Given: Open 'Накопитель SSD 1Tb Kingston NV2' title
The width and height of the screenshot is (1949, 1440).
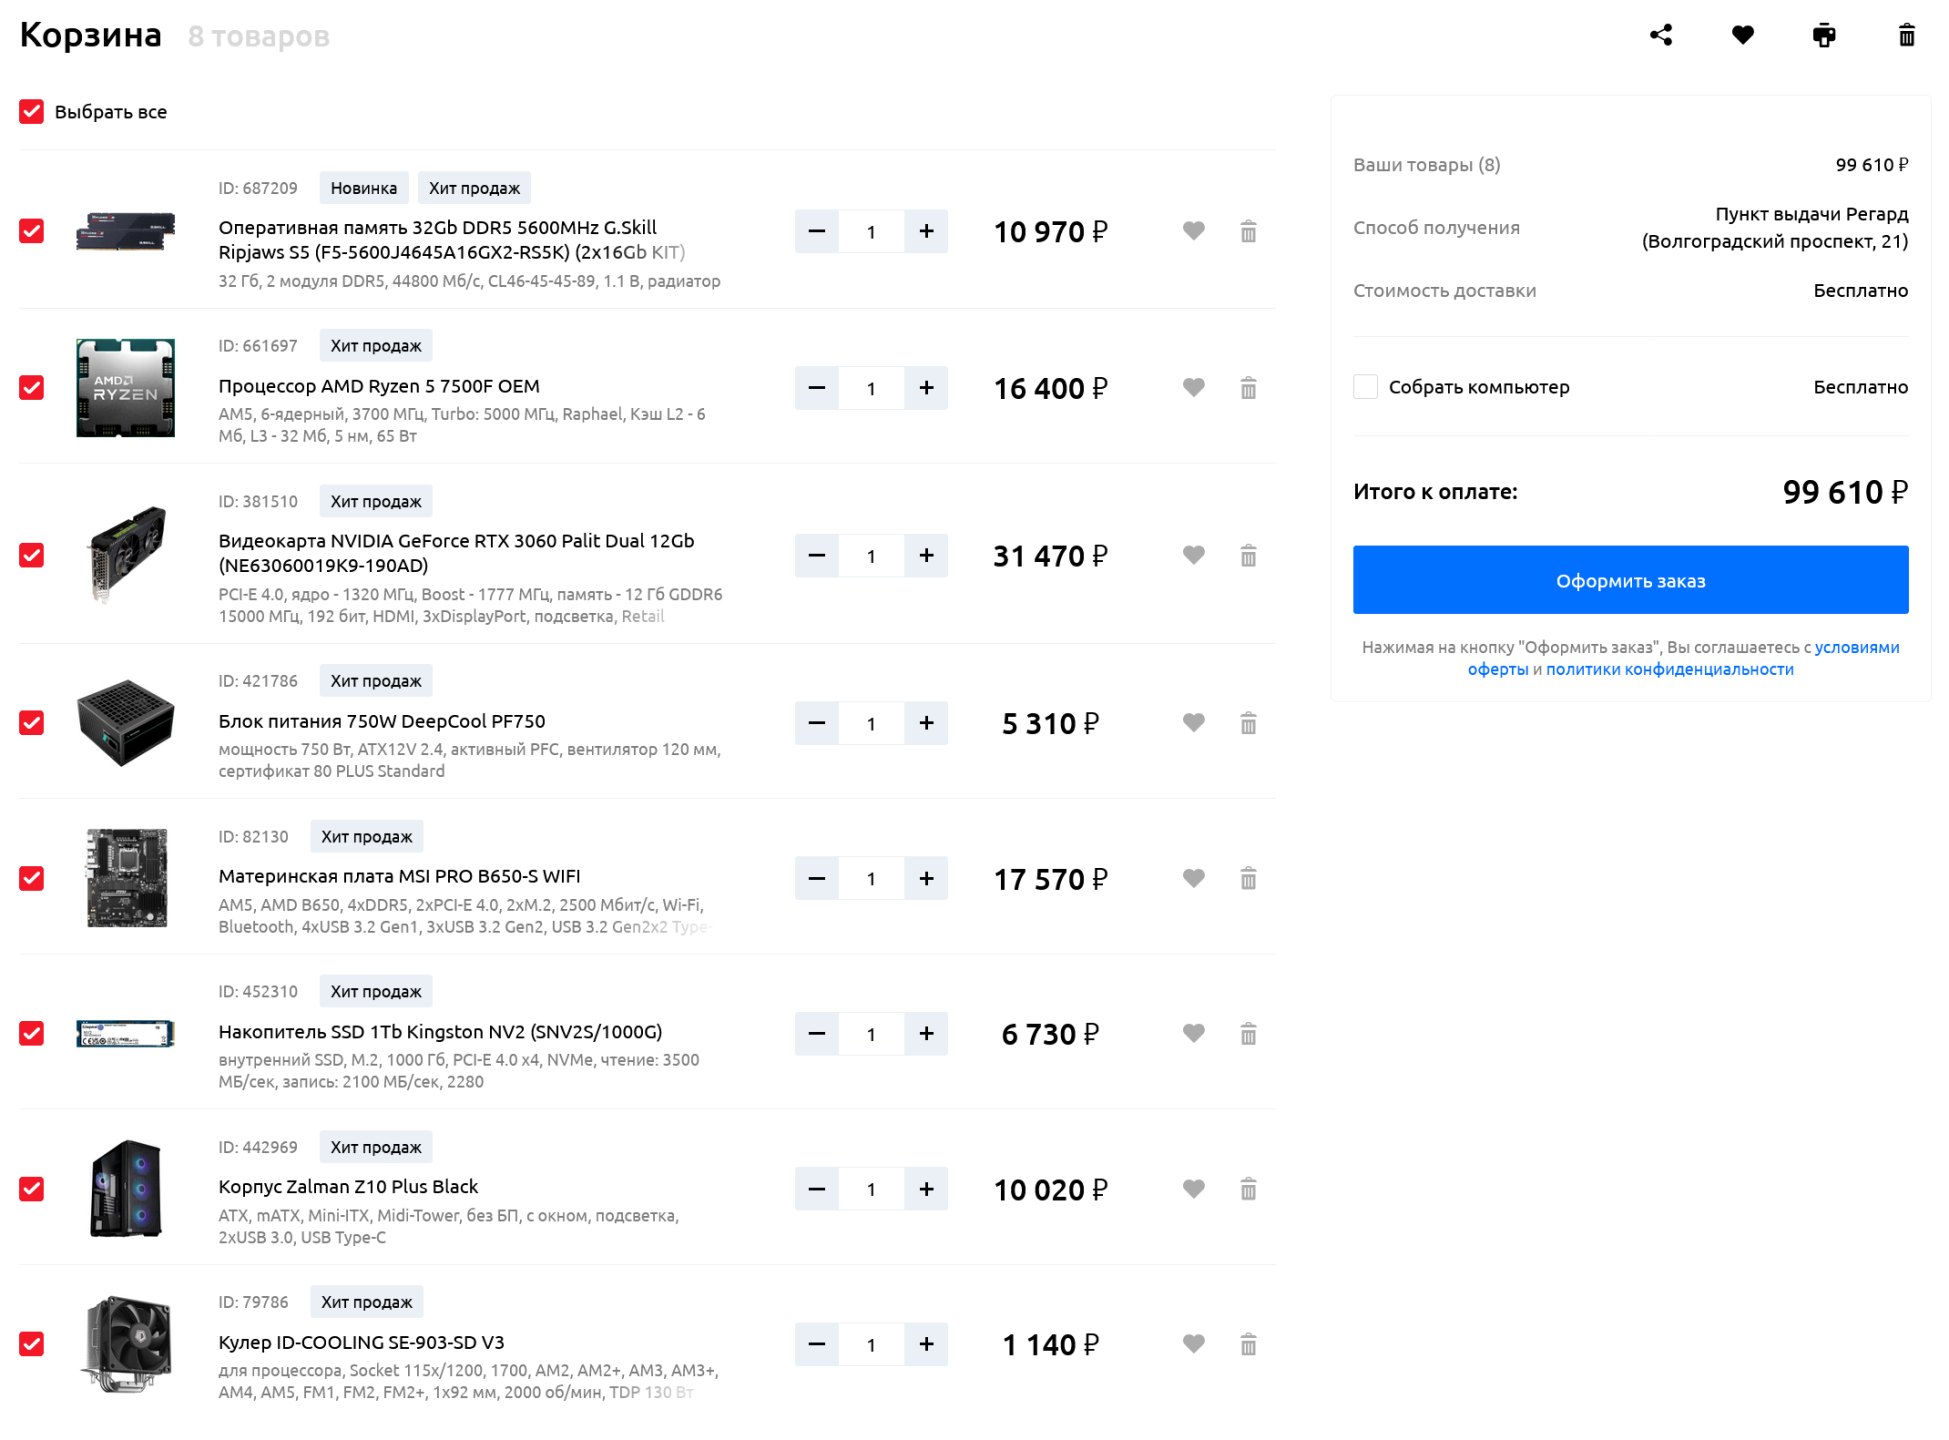Looking at the screenshot, I should tap(440, 1032).
